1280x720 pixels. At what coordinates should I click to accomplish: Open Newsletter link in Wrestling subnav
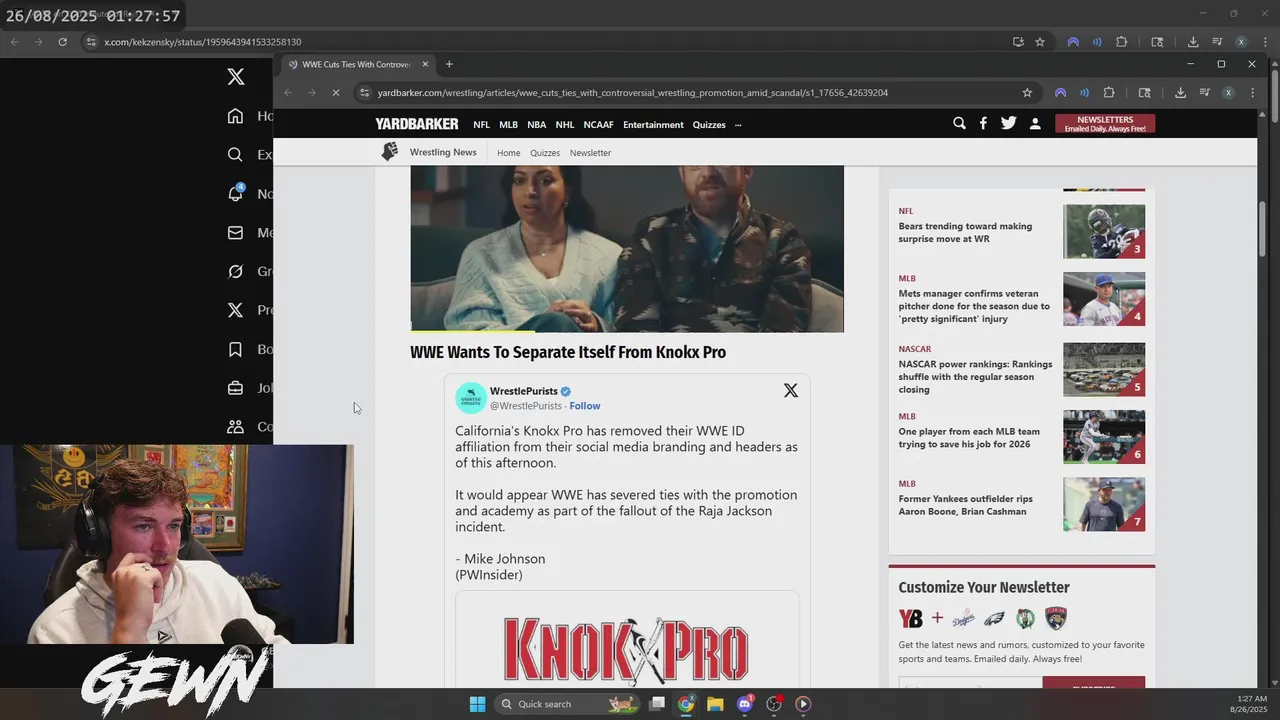point(590,153)
